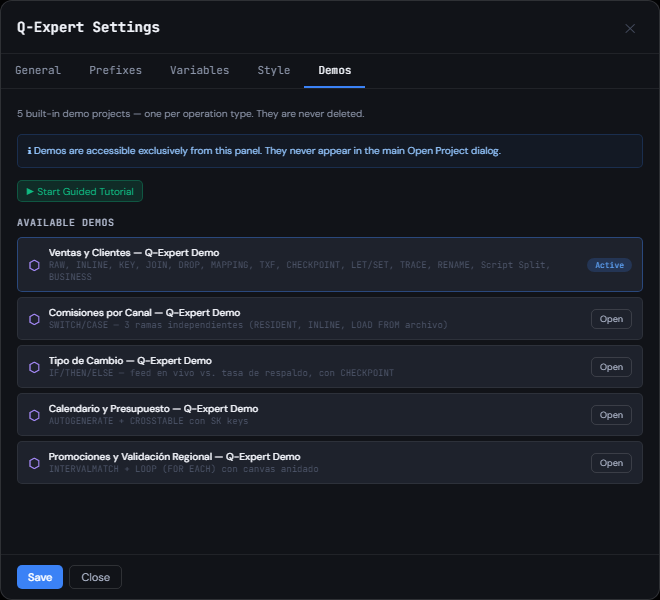
Task: Click the Active badge on Ventas y Clientes
Action: point(609,265)
